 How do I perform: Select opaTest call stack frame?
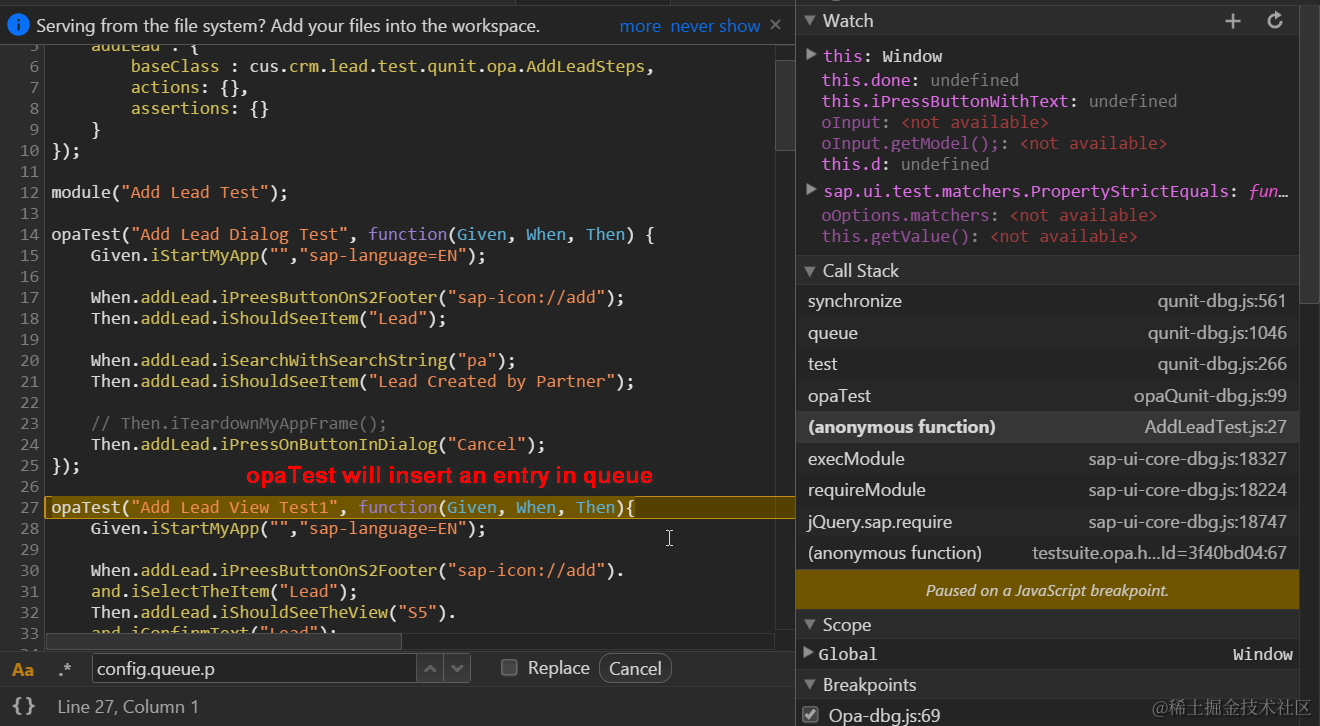(x=1047, y=396)
